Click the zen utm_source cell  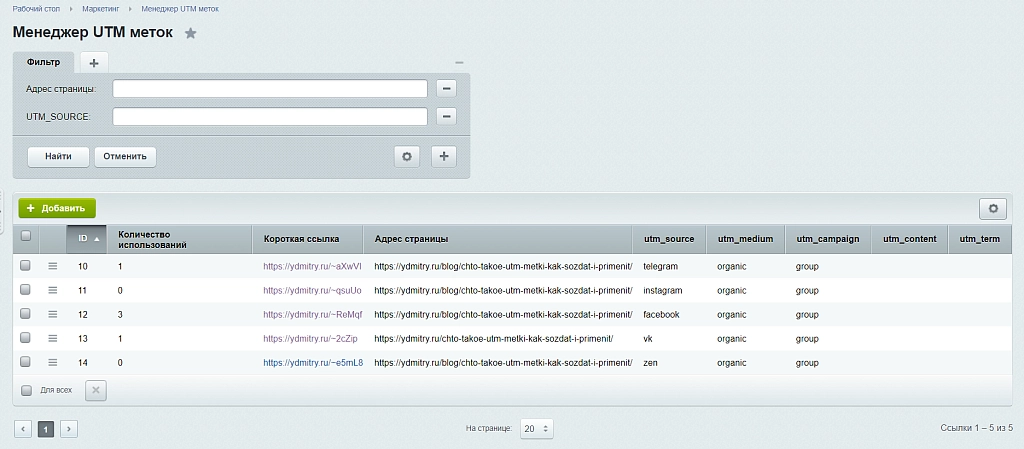tap(650, 362)
